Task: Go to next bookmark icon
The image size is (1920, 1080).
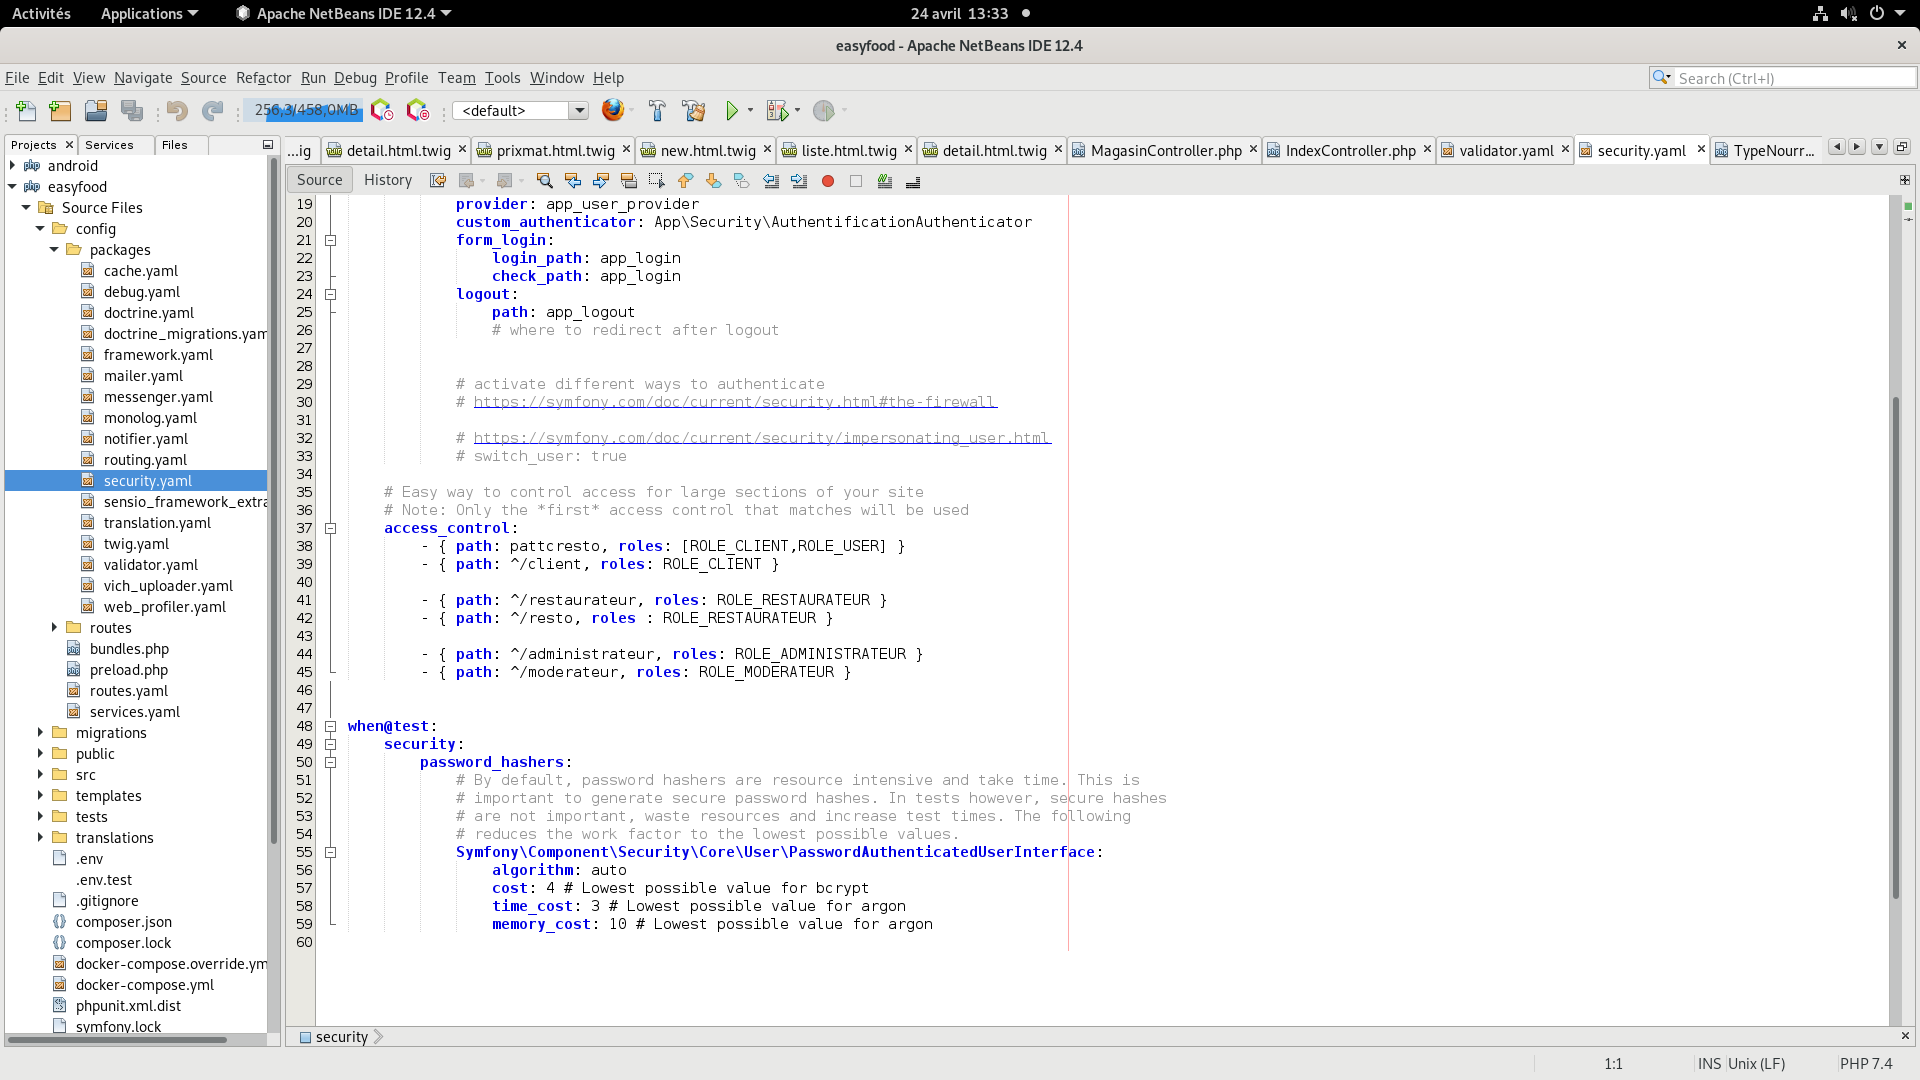Action: pyautogui.click(x=713, y=181)
